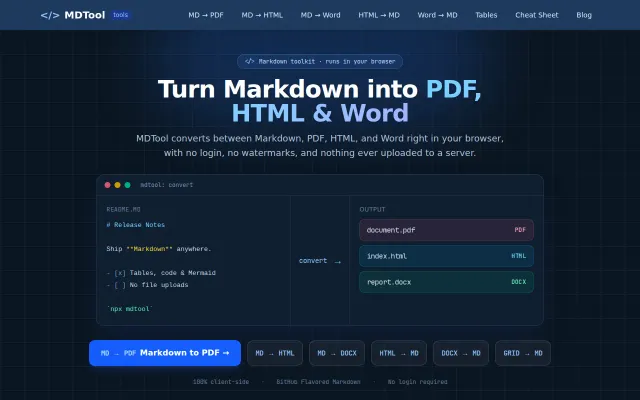Select the index.html output row
640x400 pixels.
pyautogui.click(x=446, y=256)
